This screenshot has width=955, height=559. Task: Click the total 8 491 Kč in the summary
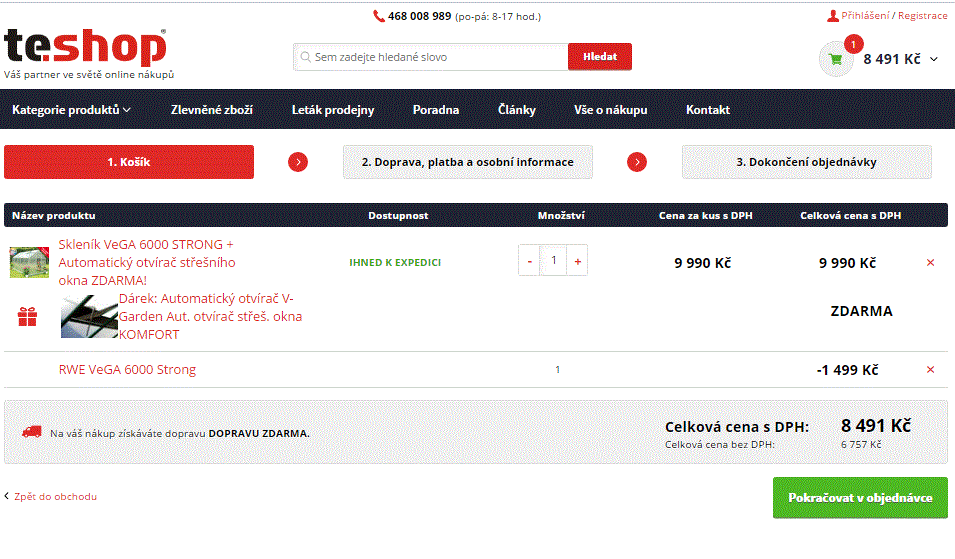coord(876,426)
